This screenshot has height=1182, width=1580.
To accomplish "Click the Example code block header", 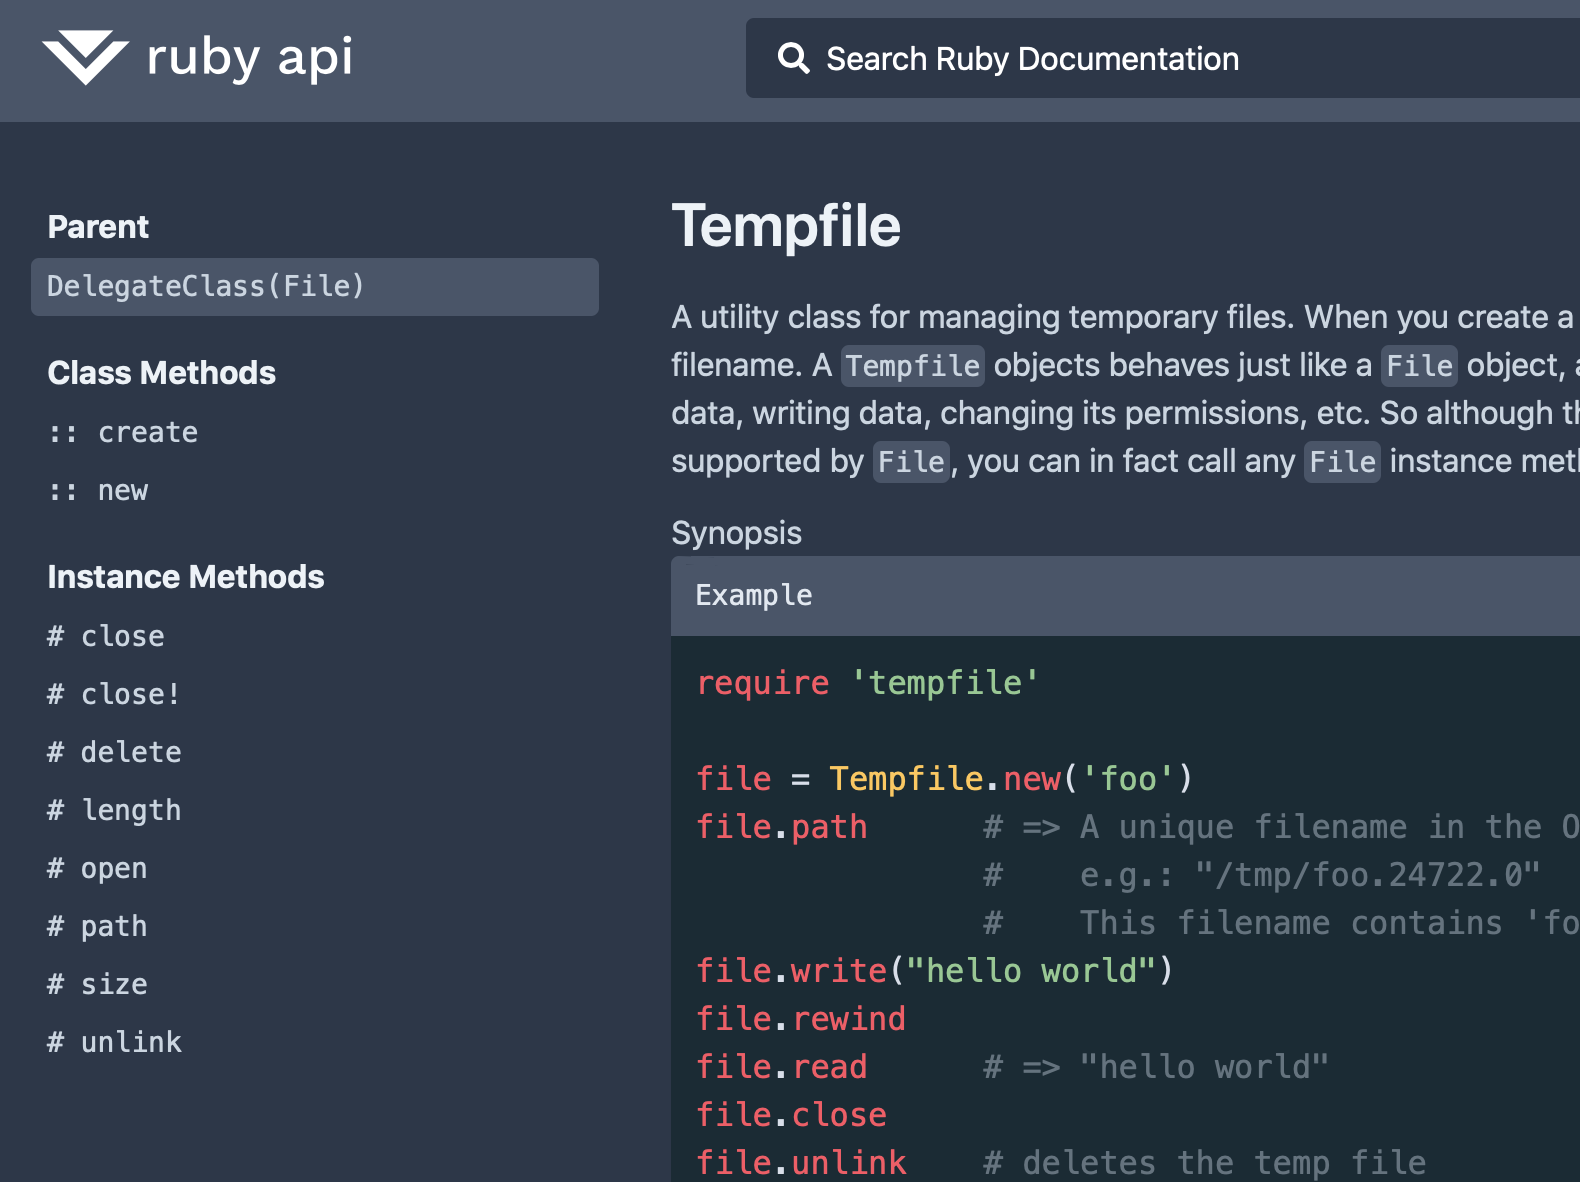I will (1125, 596).
